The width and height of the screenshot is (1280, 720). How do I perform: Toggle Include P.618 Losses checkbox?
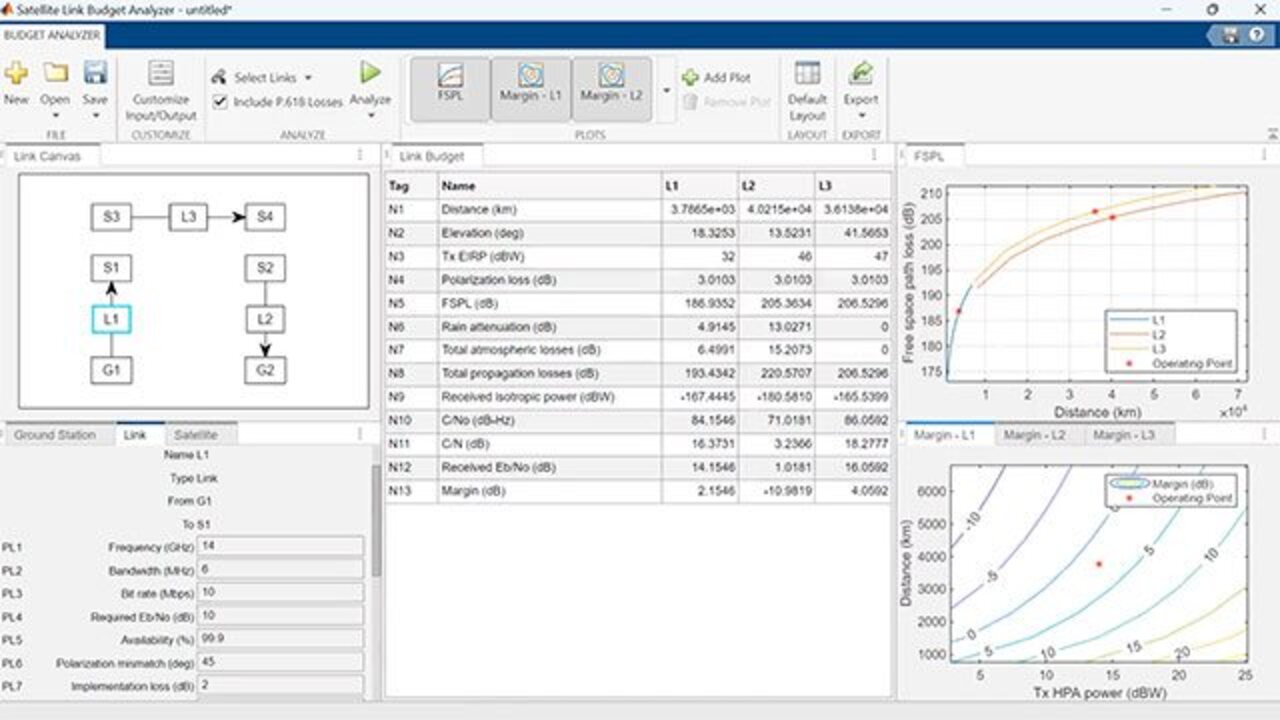221,102
